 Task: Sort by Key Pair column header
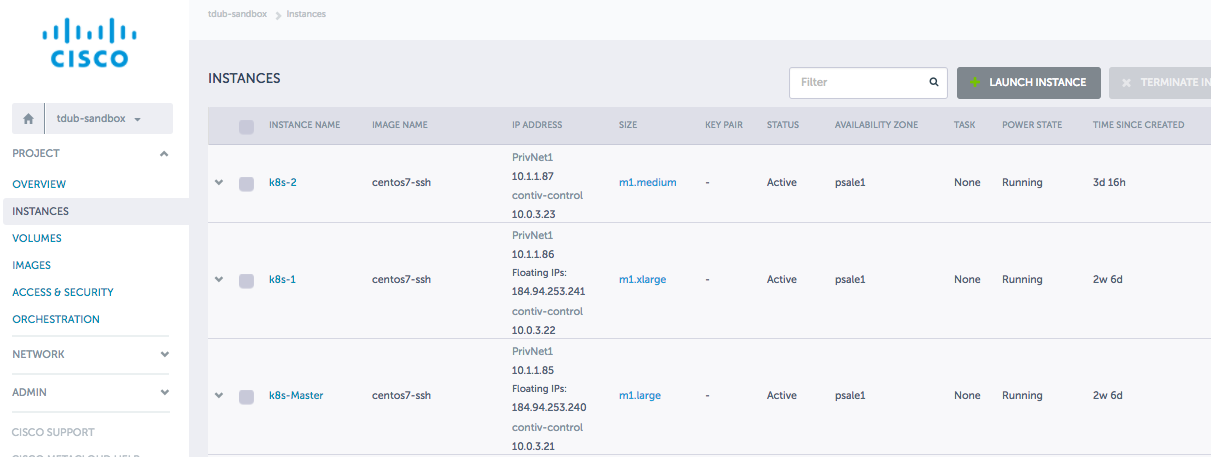pos(724,125)
